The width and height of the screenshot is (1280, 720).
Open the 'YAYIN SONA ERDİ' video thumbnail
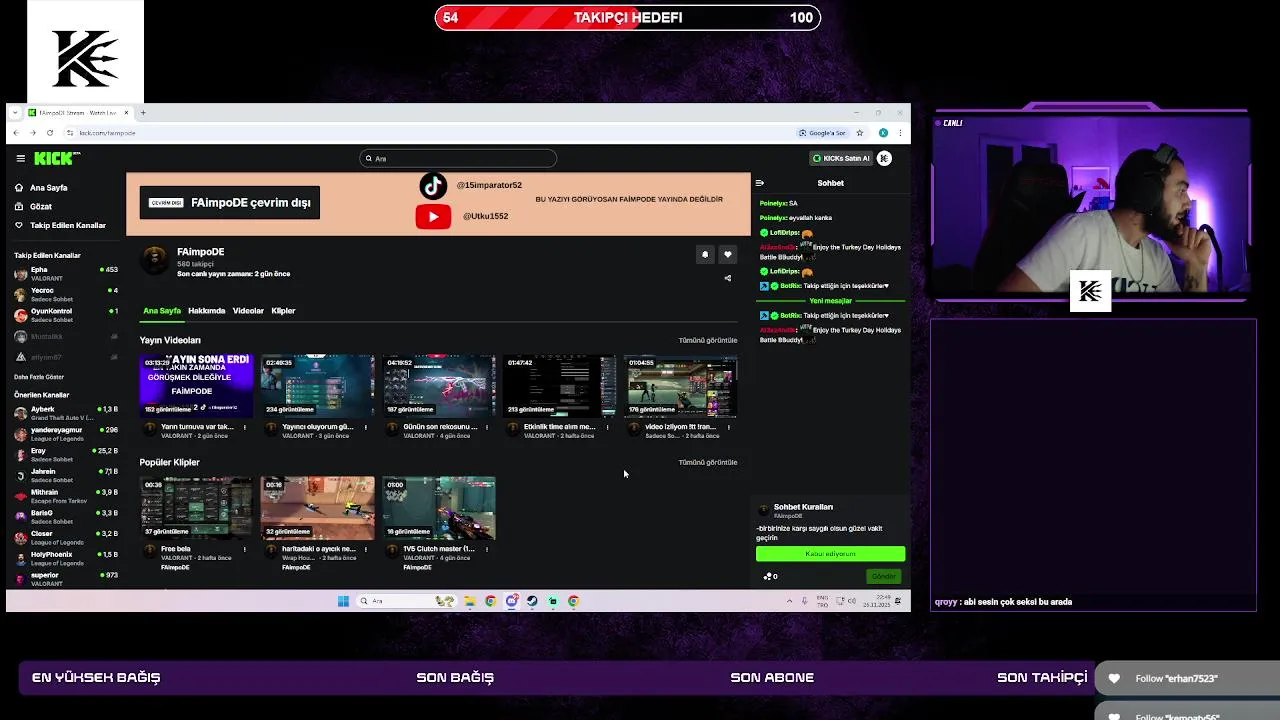pos(197,385)
